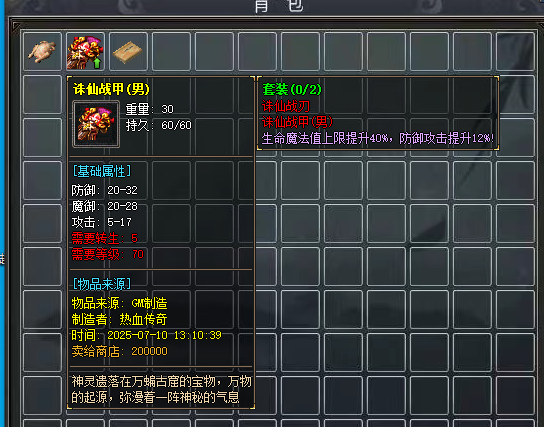Click the [基础属性] section header
Image resolution: width=544 pixels, height=427 pixels.
click(x=102, y=171)
